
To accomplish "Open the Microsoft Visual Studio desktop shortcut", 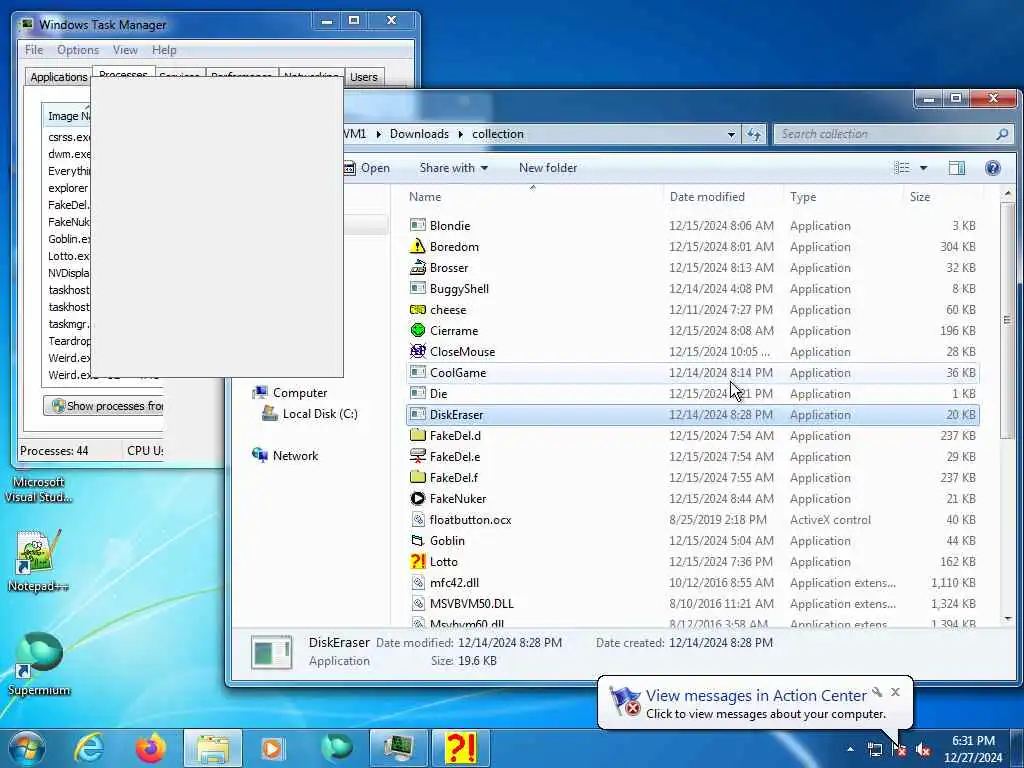I will coord(39,489).
